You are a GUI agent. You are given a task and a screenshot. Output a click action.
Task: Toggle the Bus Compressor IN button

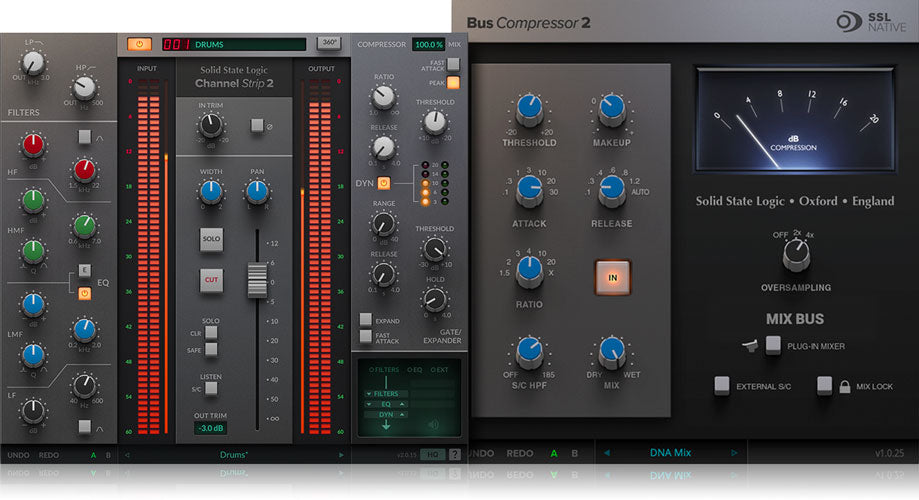612,277
